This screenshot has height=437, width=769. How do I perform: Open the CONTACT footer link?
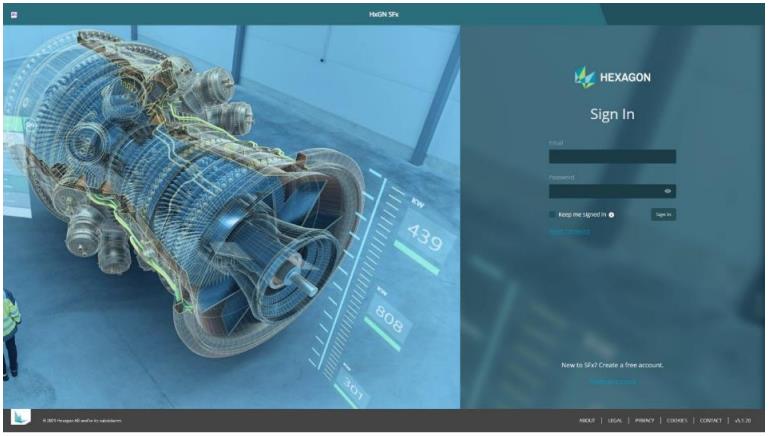[x=711, y=421]
